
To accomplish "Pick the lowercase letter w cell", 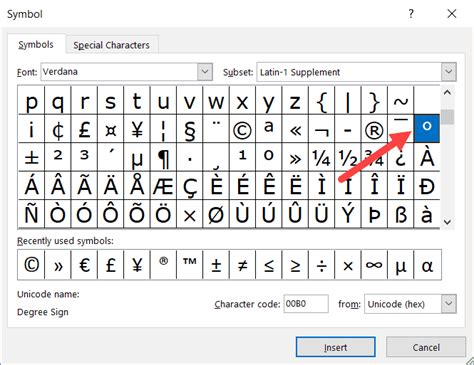I will pos(216,100).
